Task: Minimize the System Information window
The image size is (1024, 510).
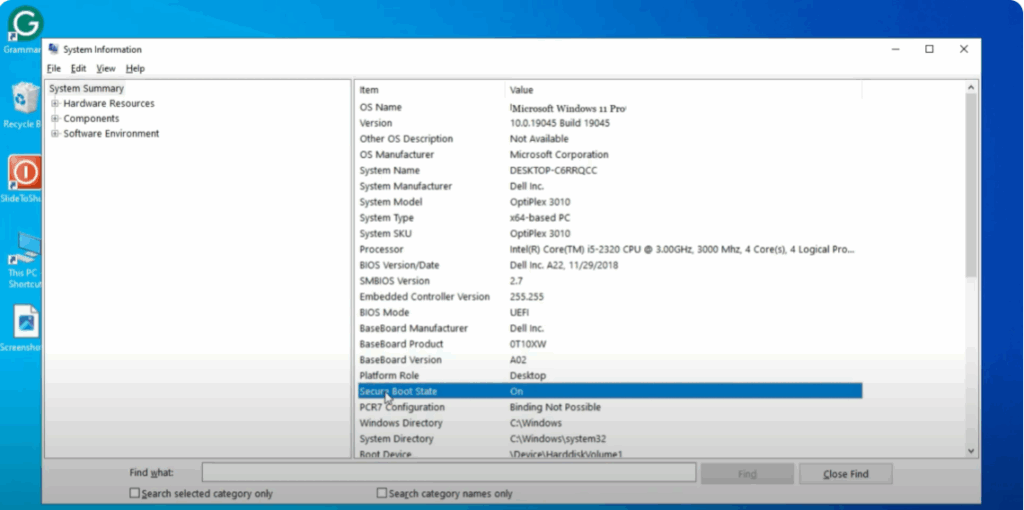Action: 895,49
